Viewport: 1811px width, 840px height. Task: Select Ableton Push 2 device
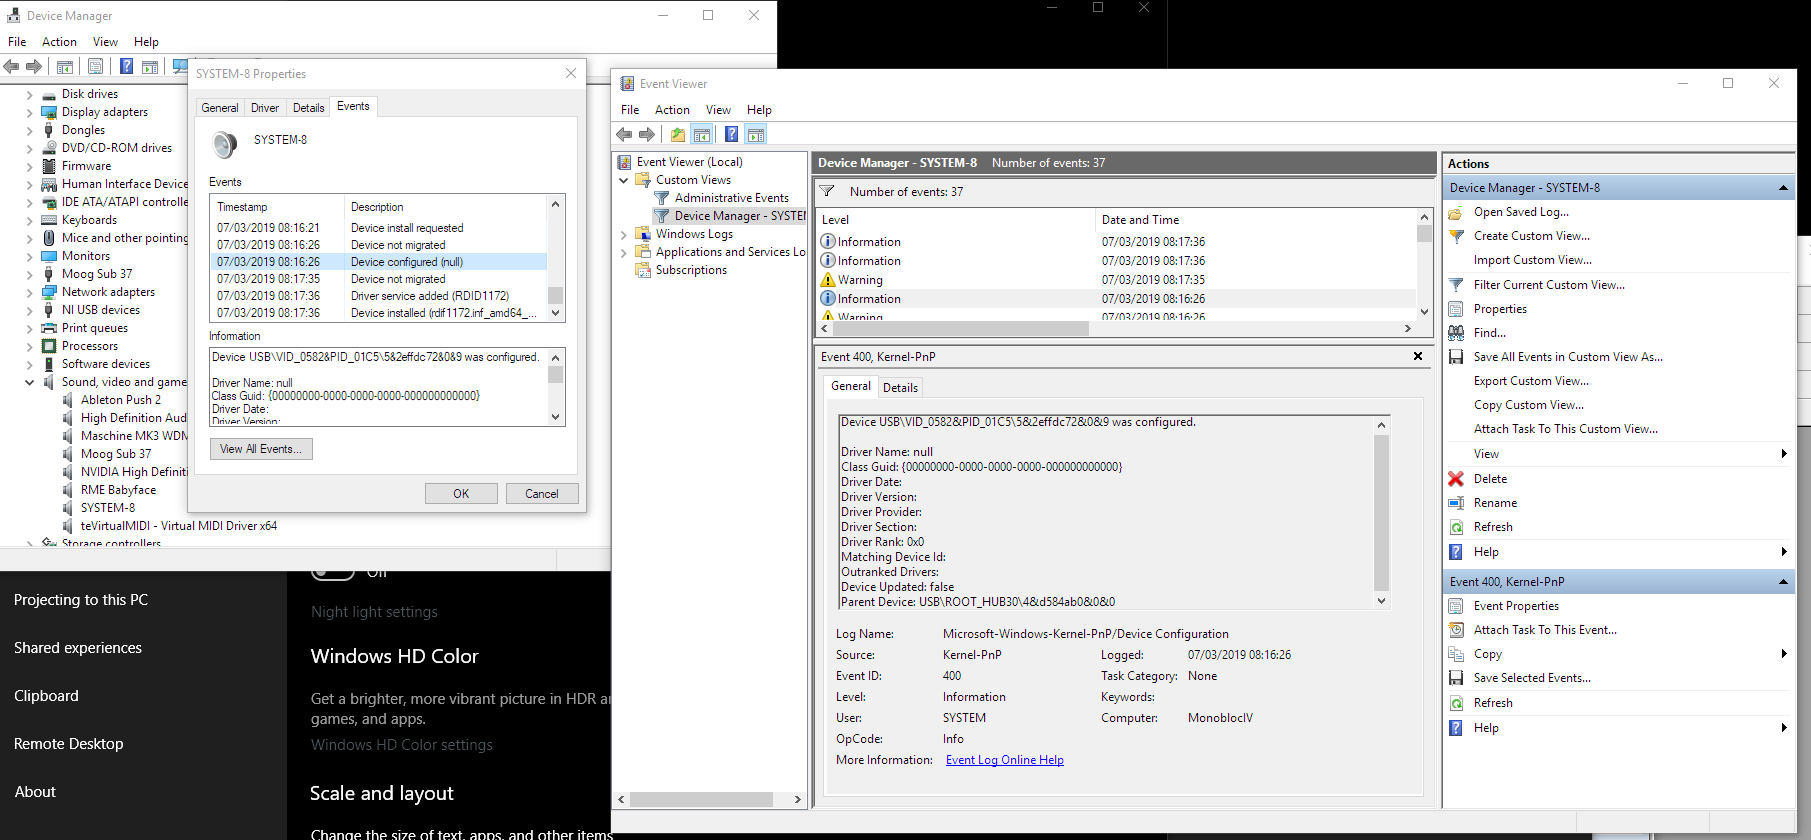coord(121,400)
